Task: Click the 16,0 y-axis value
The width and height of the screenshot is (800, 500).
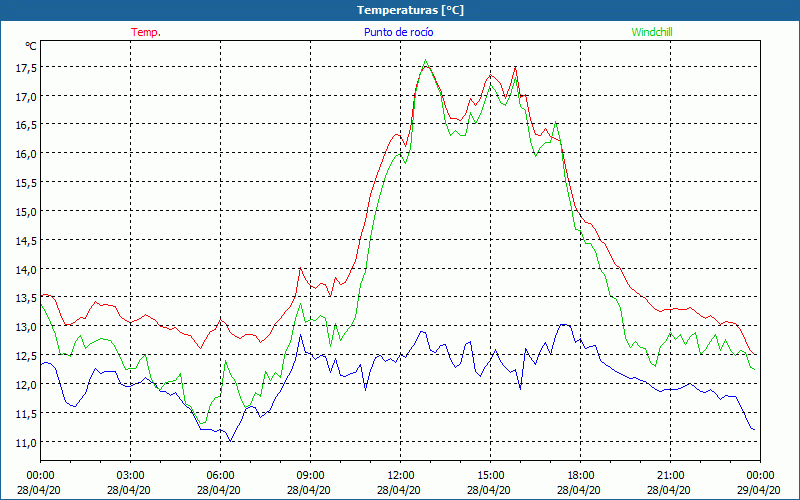Action: pyautogui.click(x=26, y=154)
